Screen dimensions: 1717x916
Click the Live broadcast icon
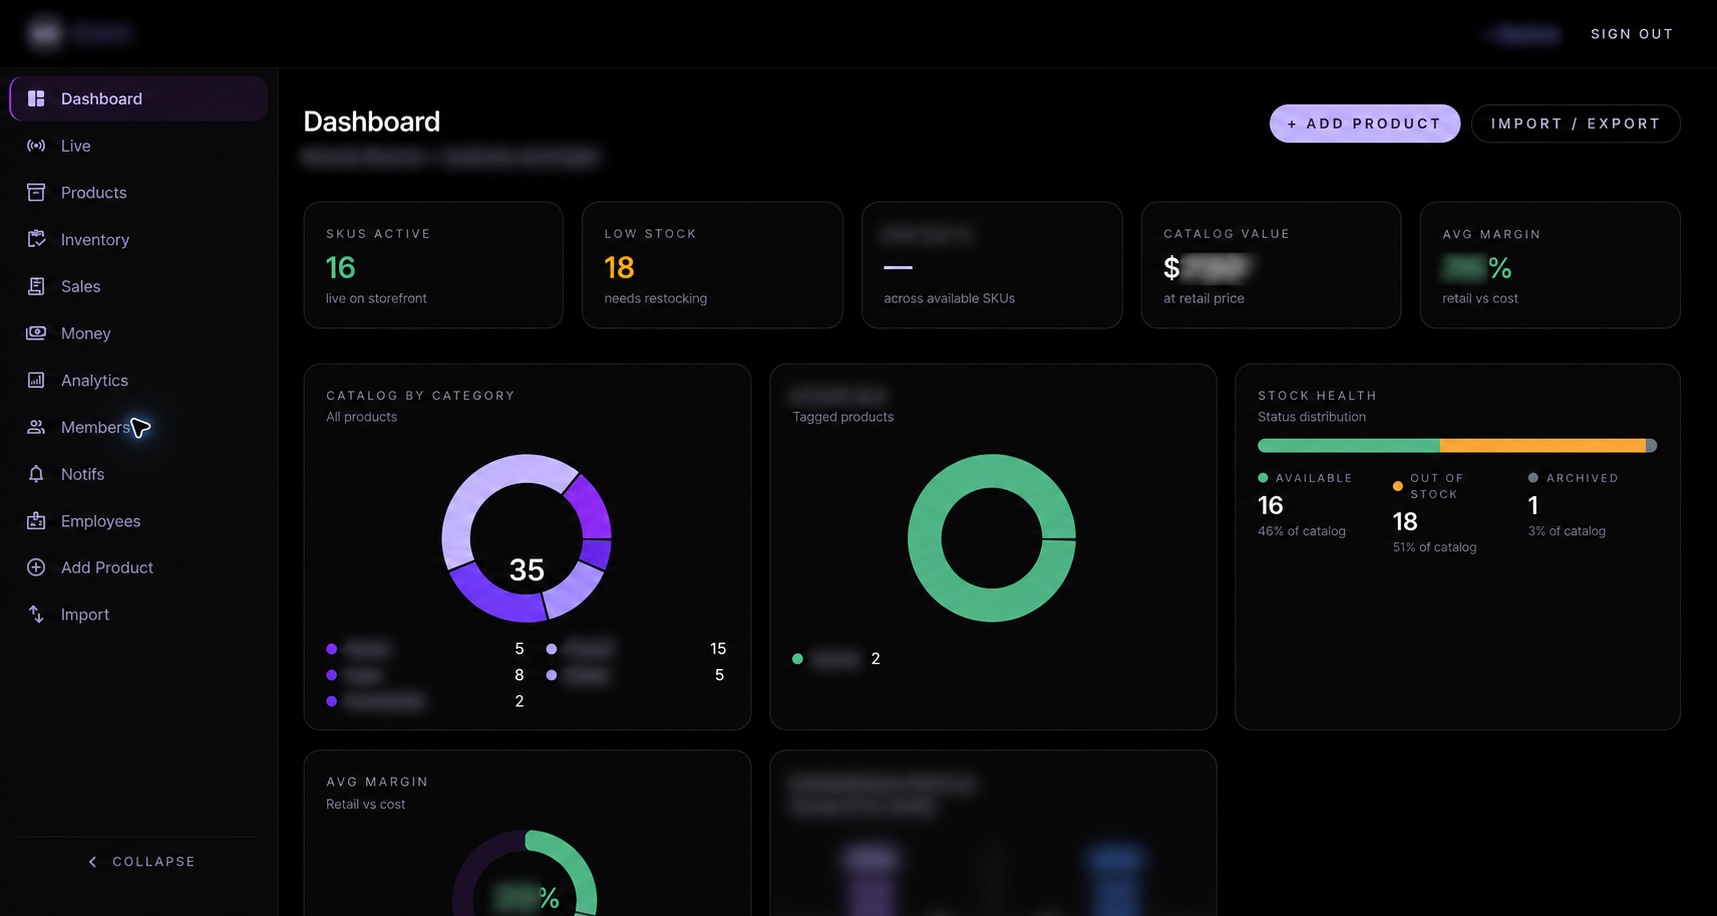coord(36,145)
